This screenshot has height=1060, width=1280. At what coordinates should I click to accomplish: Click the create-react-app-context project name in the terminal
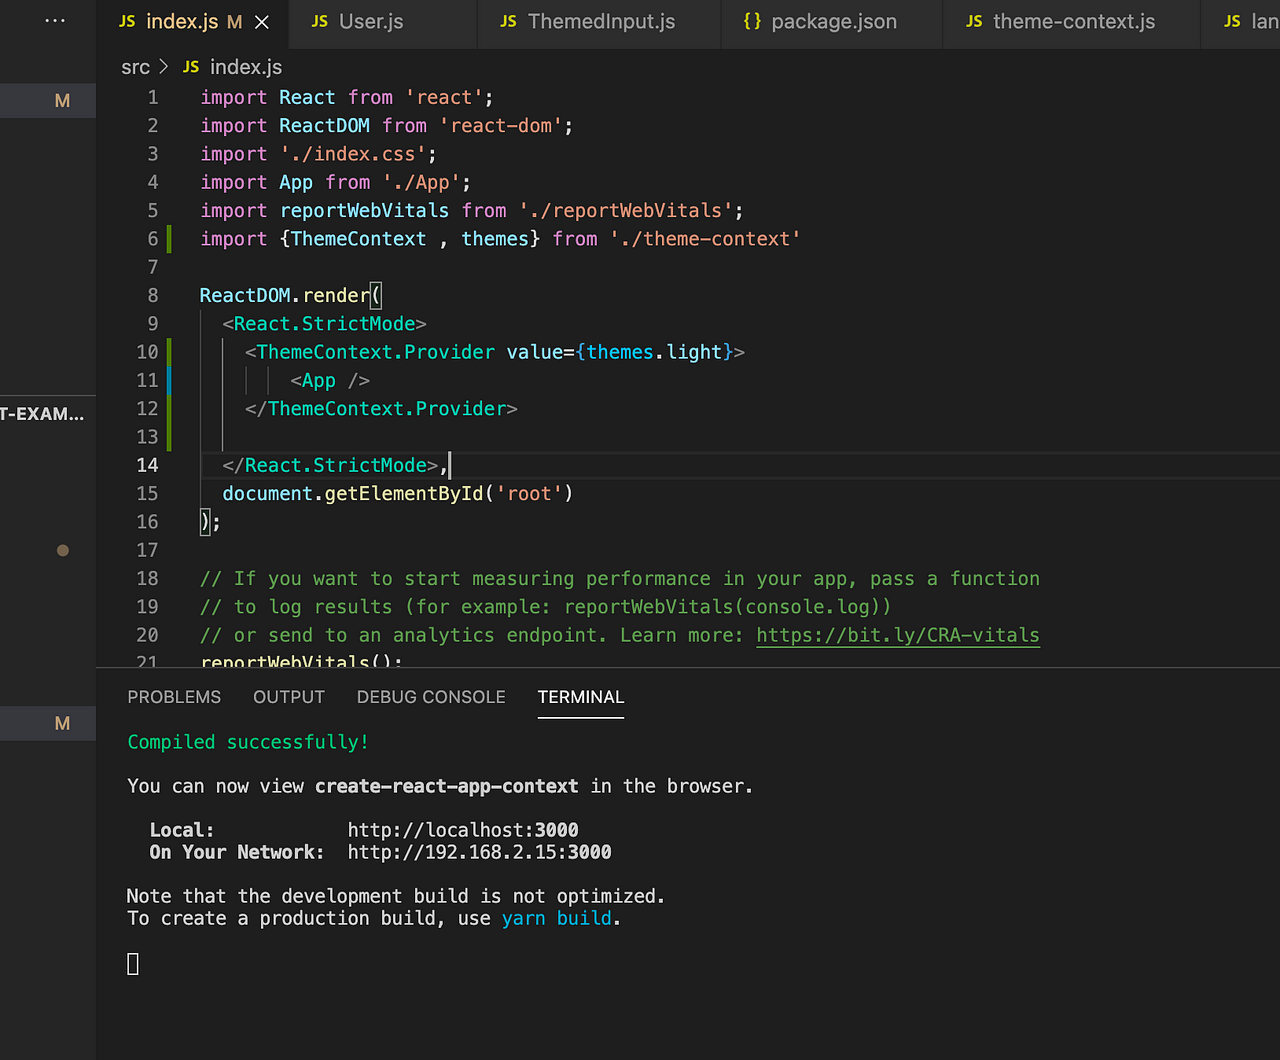point(447,786)
